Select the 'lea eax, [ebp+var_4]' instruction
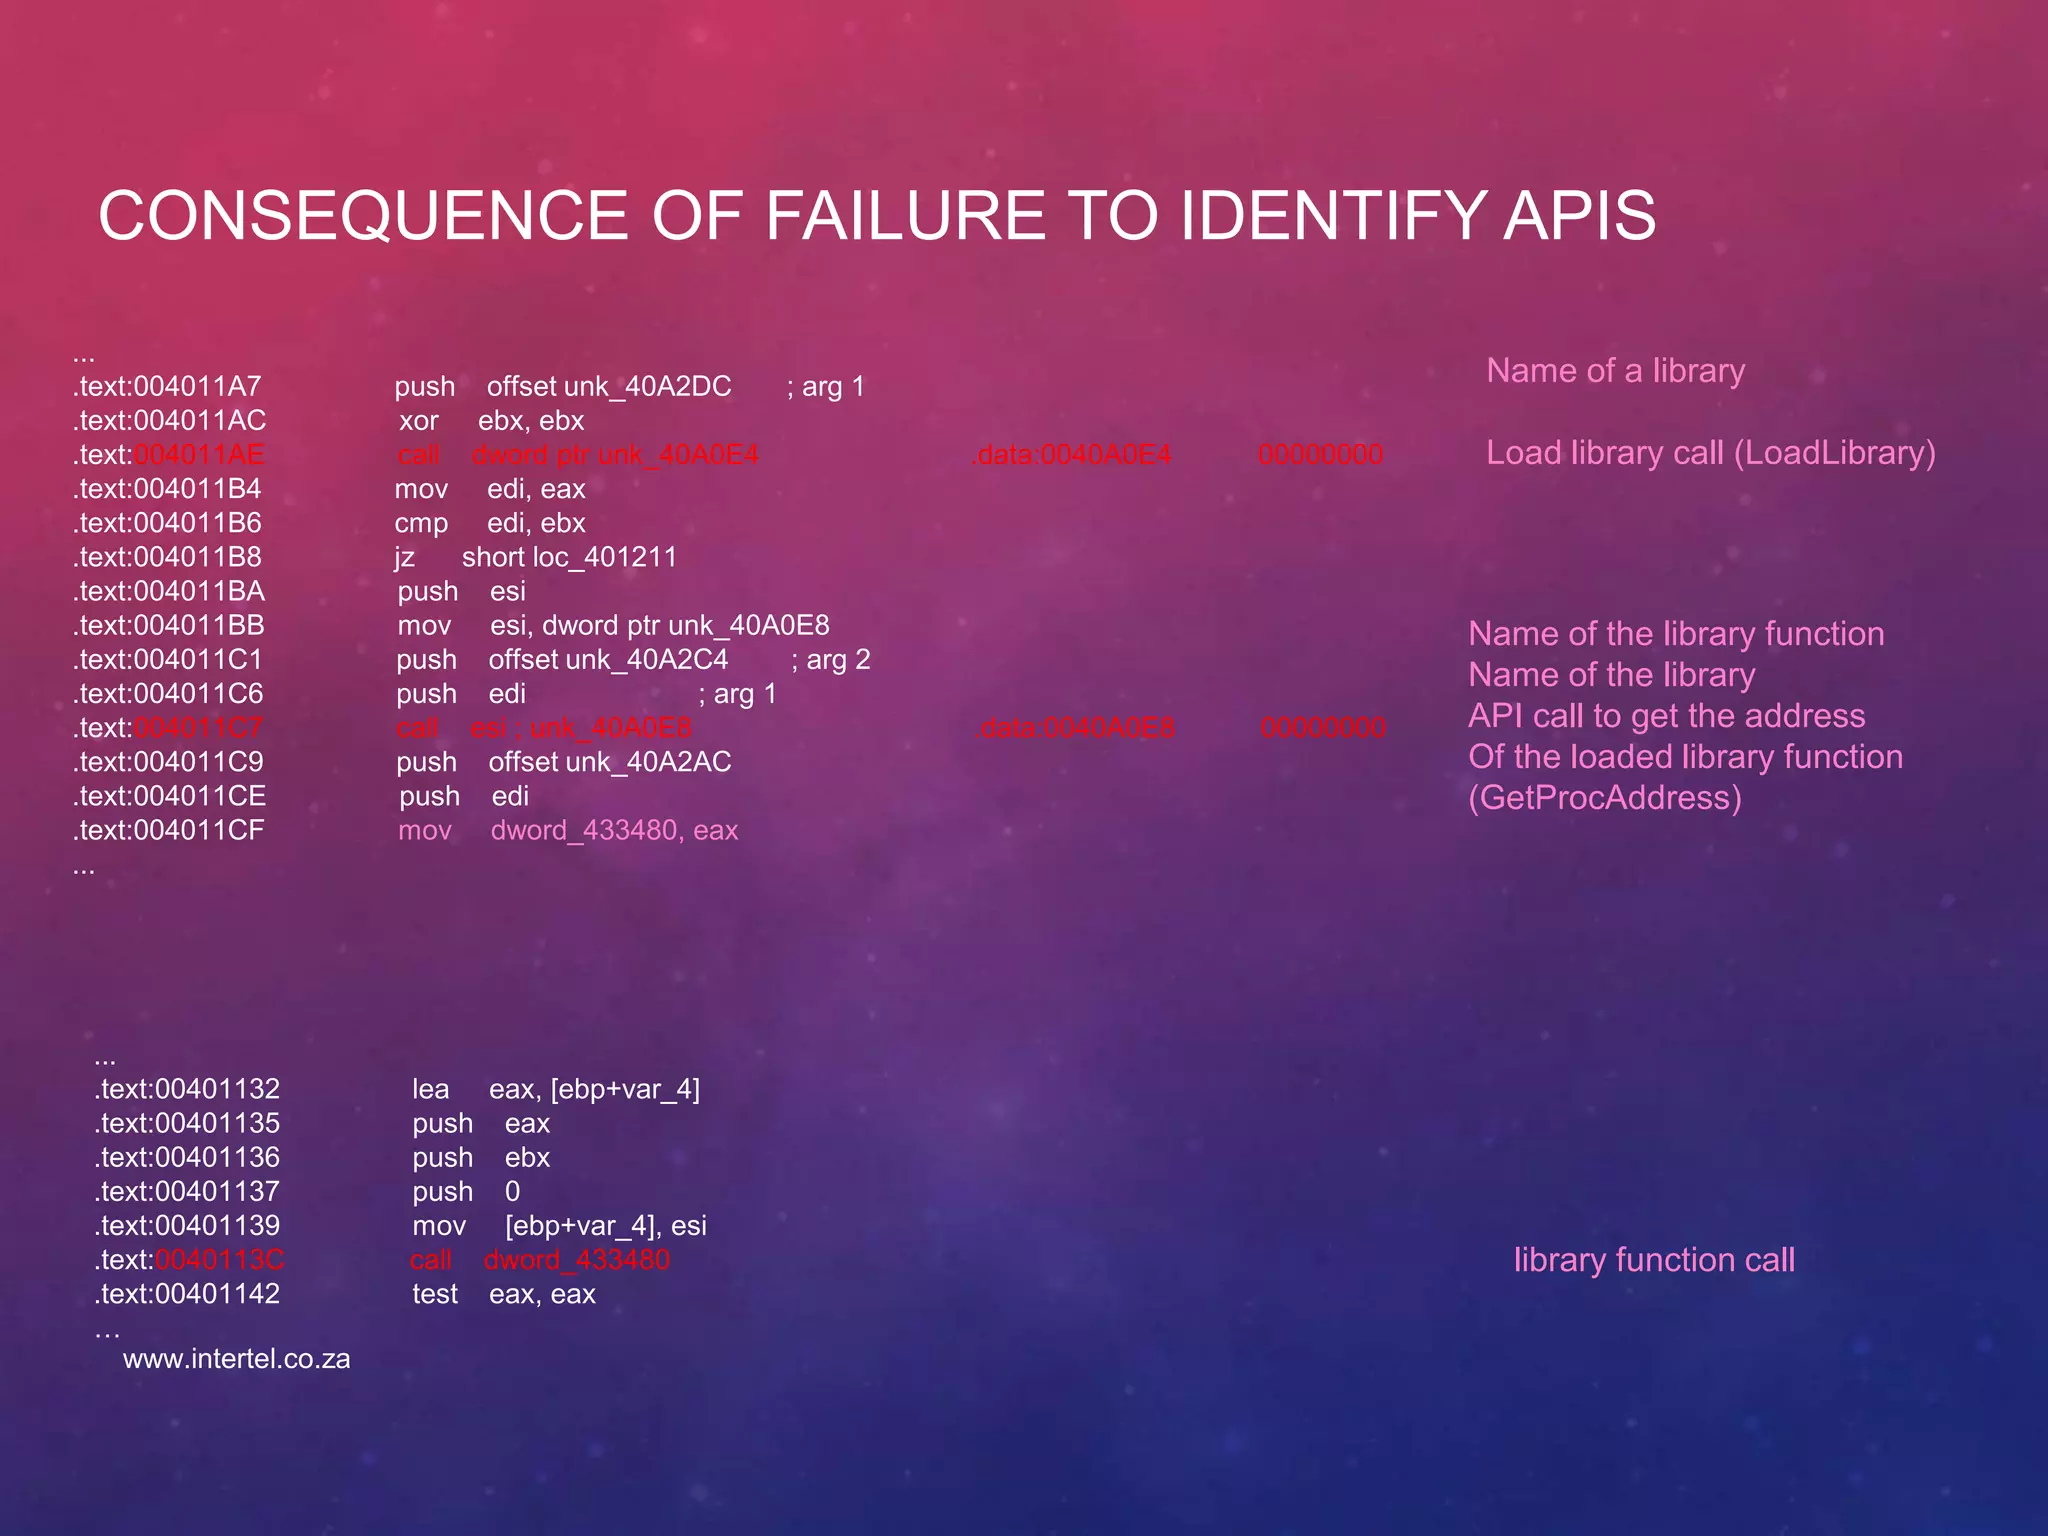 click(556, 1089)
